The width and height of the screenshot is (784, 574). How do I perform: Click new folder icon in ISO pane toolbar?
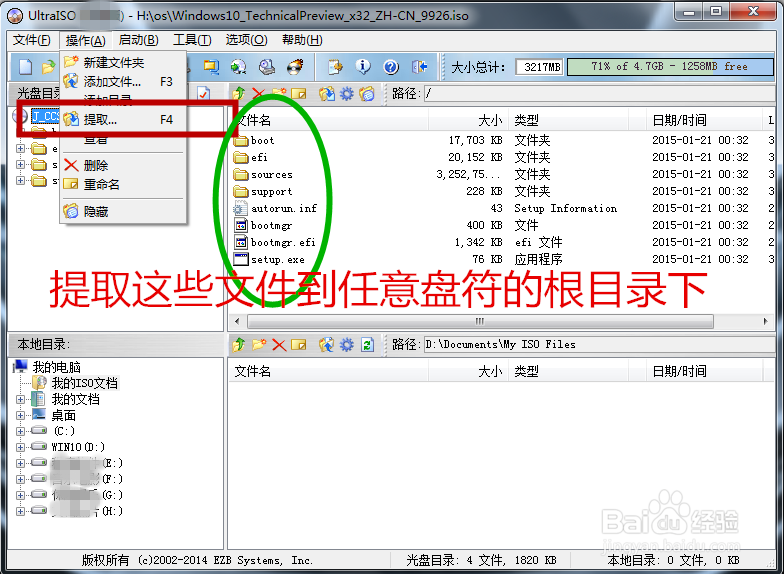[278, 93]
